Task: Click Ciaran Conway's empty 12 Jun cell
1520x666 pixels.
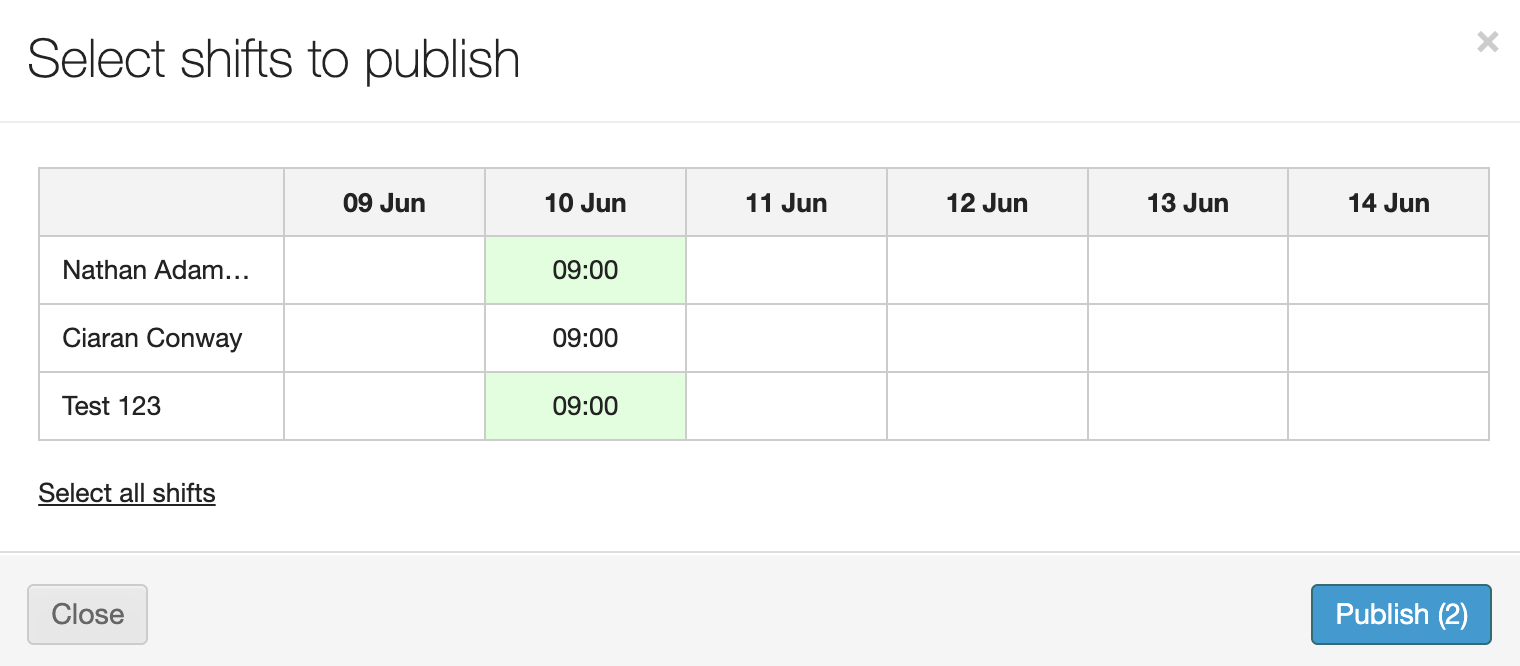Action: (987, 338)
